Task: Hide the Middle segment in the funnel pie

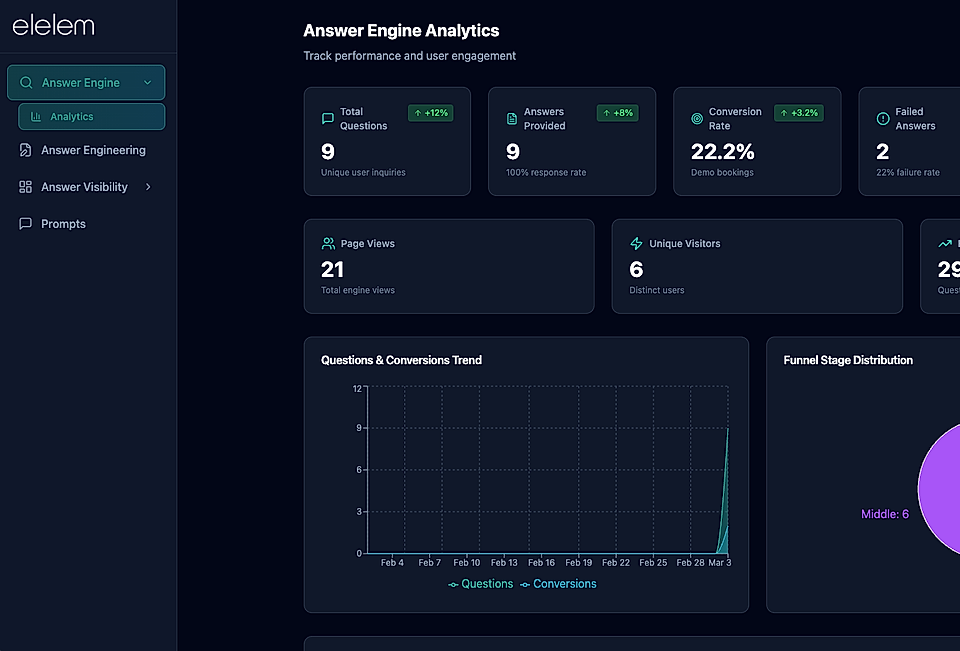Action: coord(885,513)
